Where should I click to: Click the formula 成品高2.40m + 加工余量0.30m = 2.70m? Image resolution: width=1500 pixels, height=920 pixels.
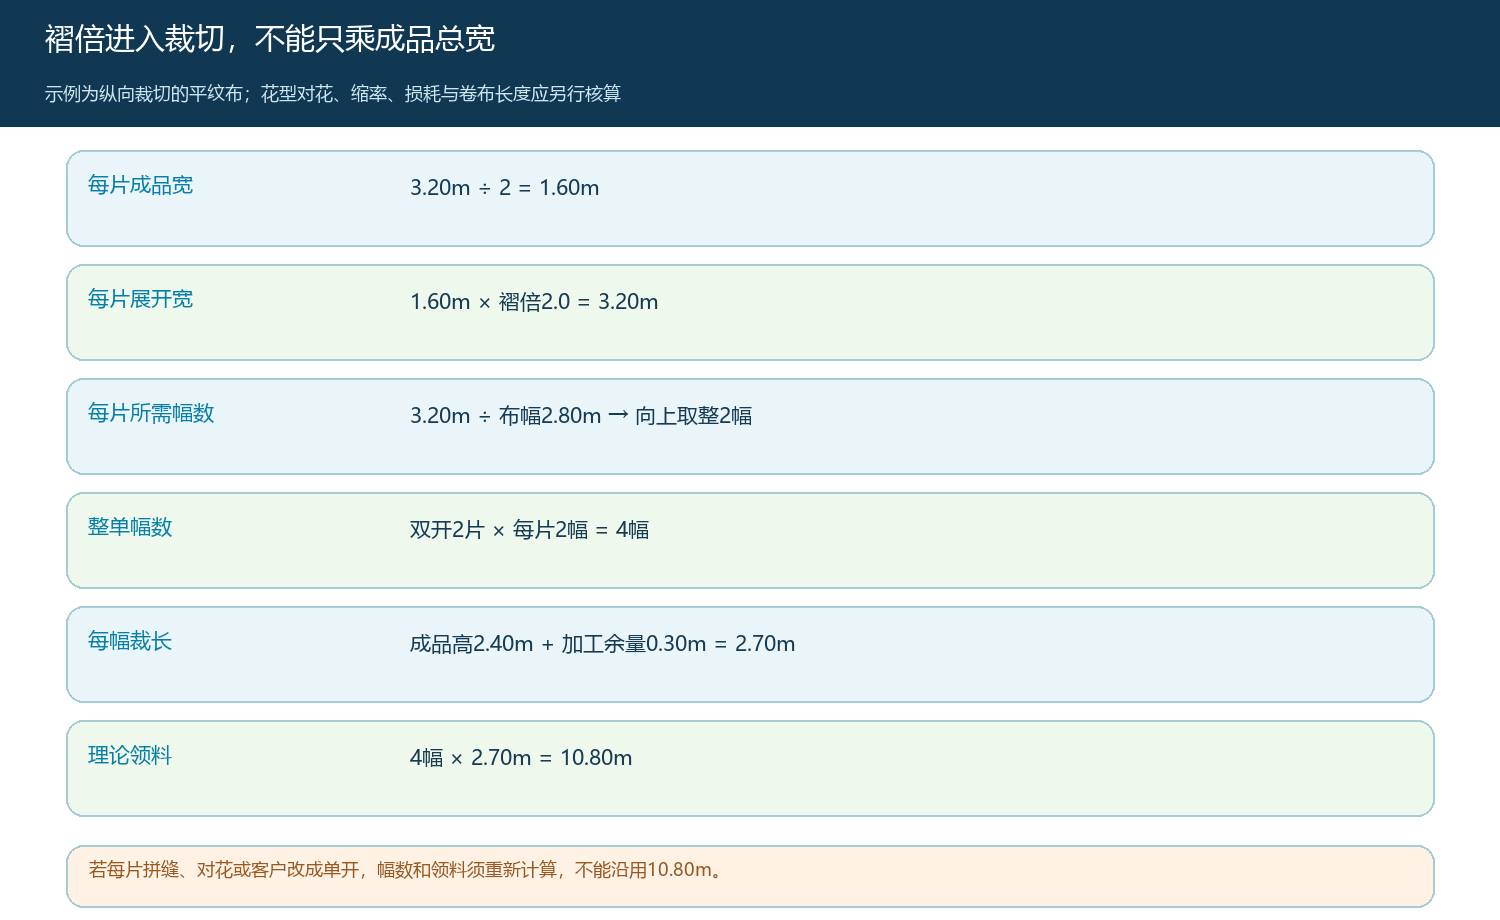pos(603,644)
